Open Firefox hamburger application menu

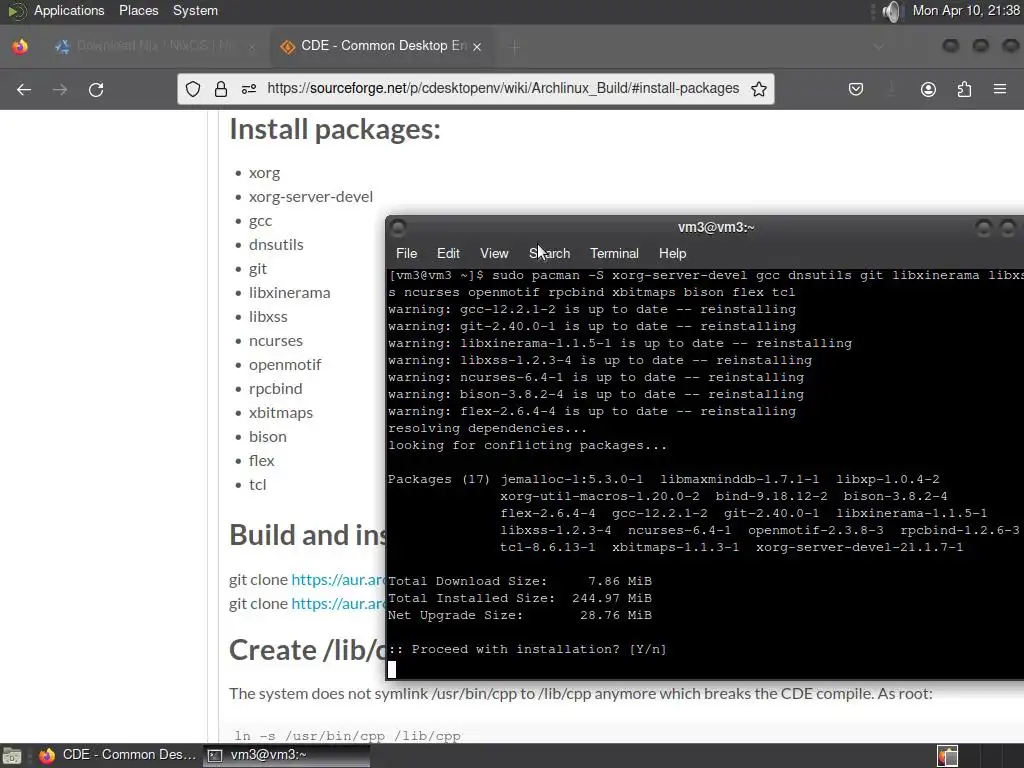coord(1000,89)
